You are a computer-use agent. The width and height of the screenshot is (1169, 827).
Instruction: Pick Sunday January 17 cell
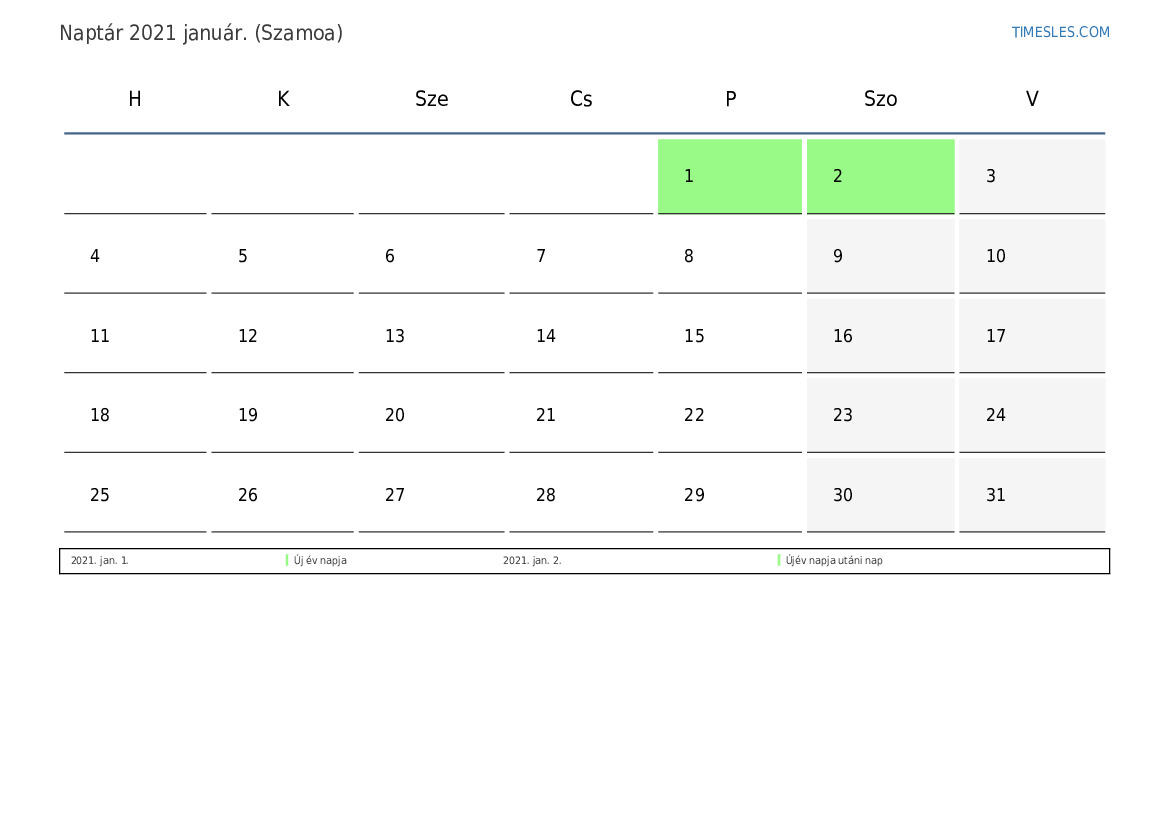click(1031, 336)
